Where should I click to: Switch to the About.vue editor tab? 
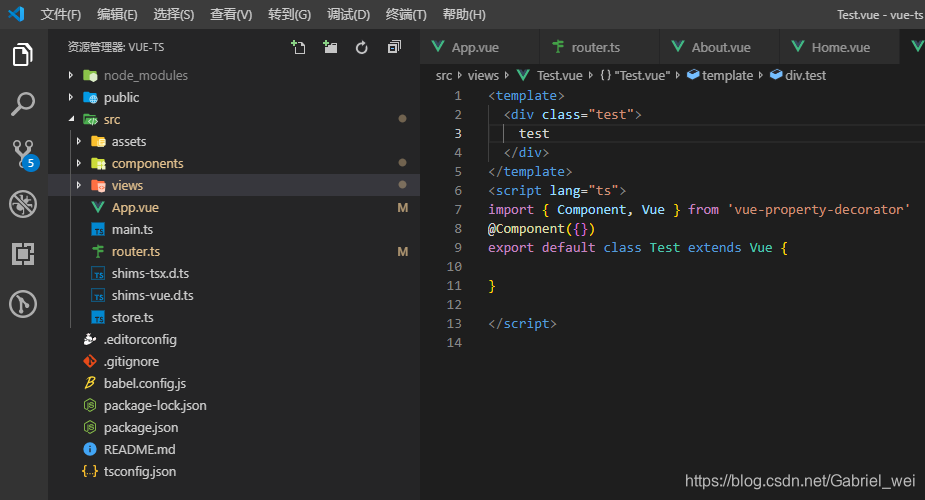[719, 47]
